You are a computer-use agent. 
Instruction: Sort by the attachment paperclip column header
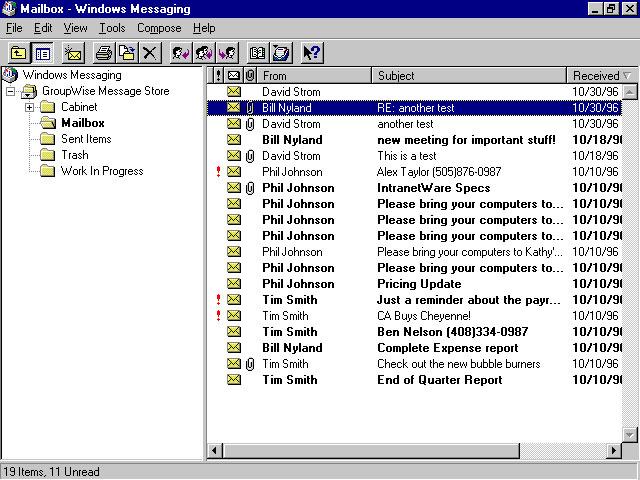pos(250,76)
